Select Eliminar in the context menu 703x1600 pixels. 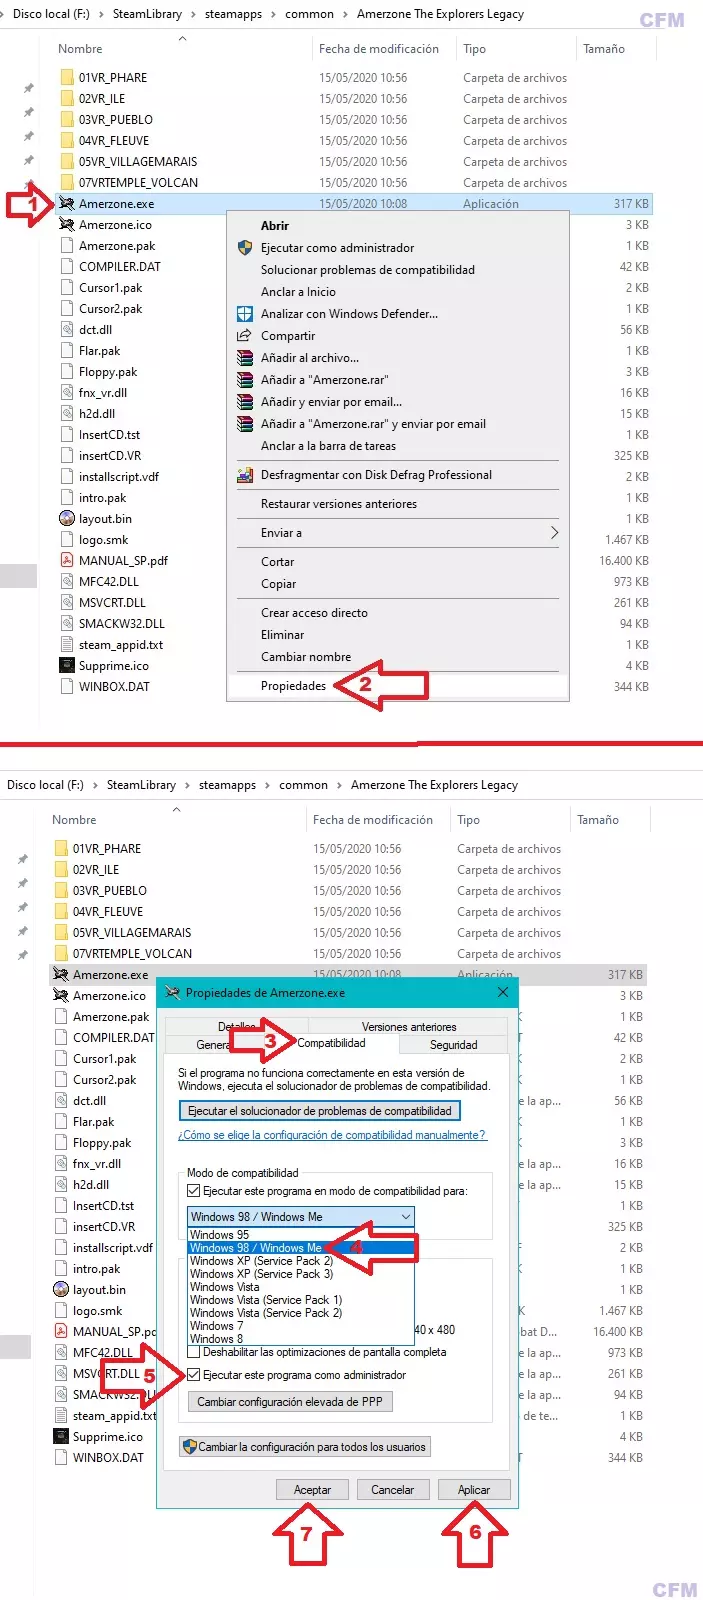398,635
